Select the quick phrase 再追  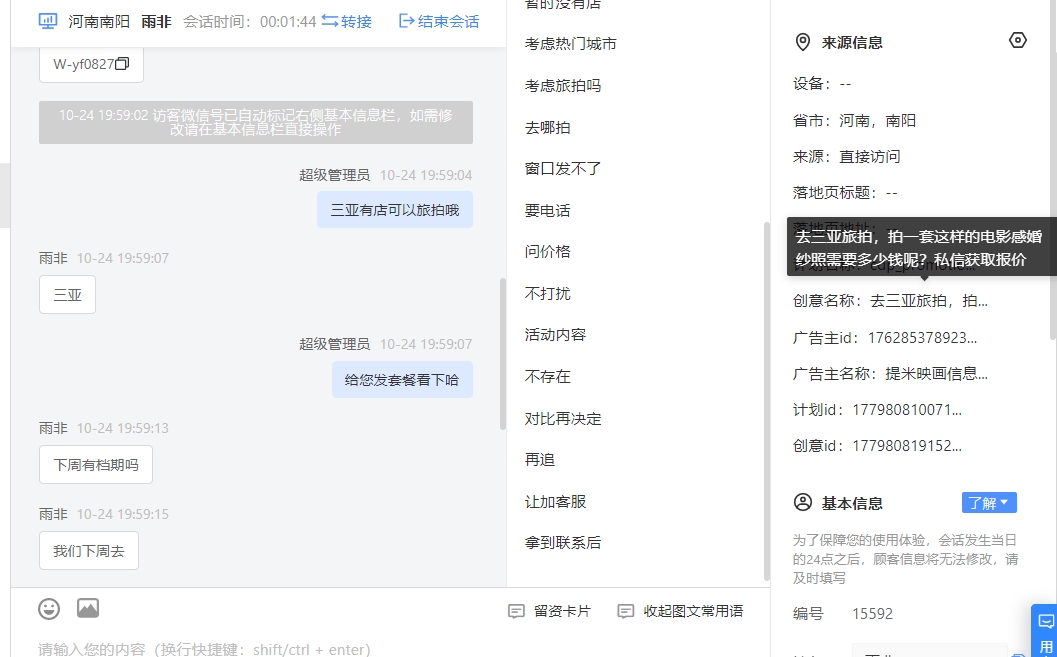click(x=540, y=460)
